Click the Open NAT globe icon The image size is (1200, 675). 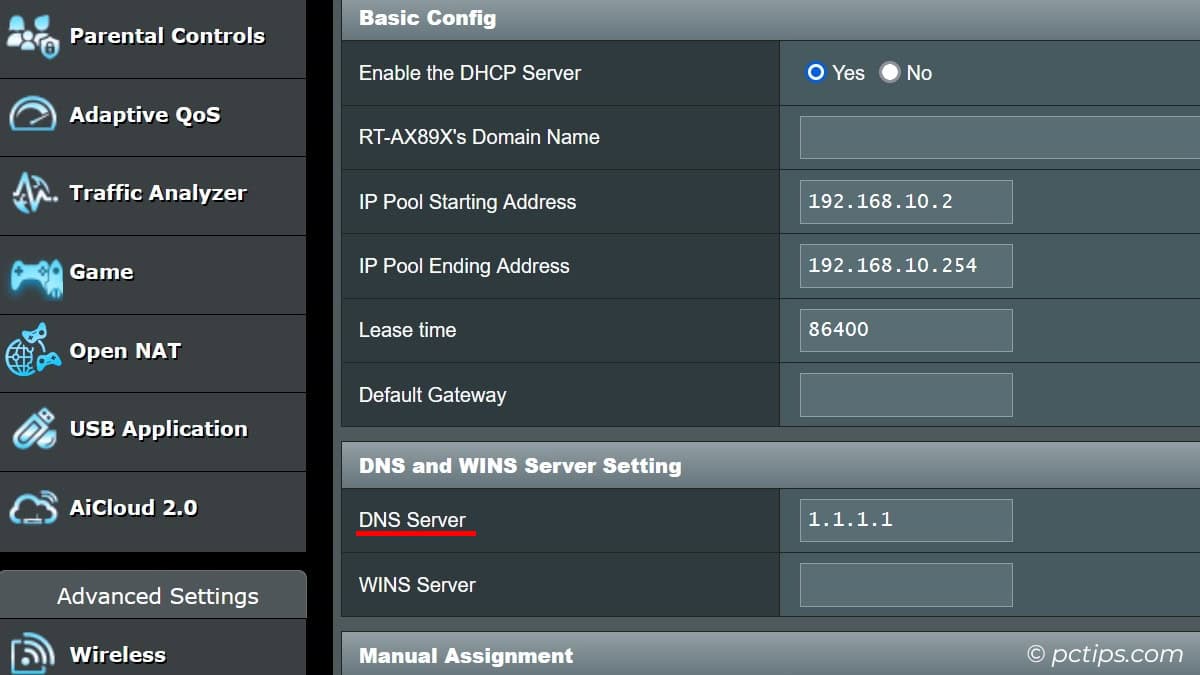pyautogui.click(x=34, y=352)
